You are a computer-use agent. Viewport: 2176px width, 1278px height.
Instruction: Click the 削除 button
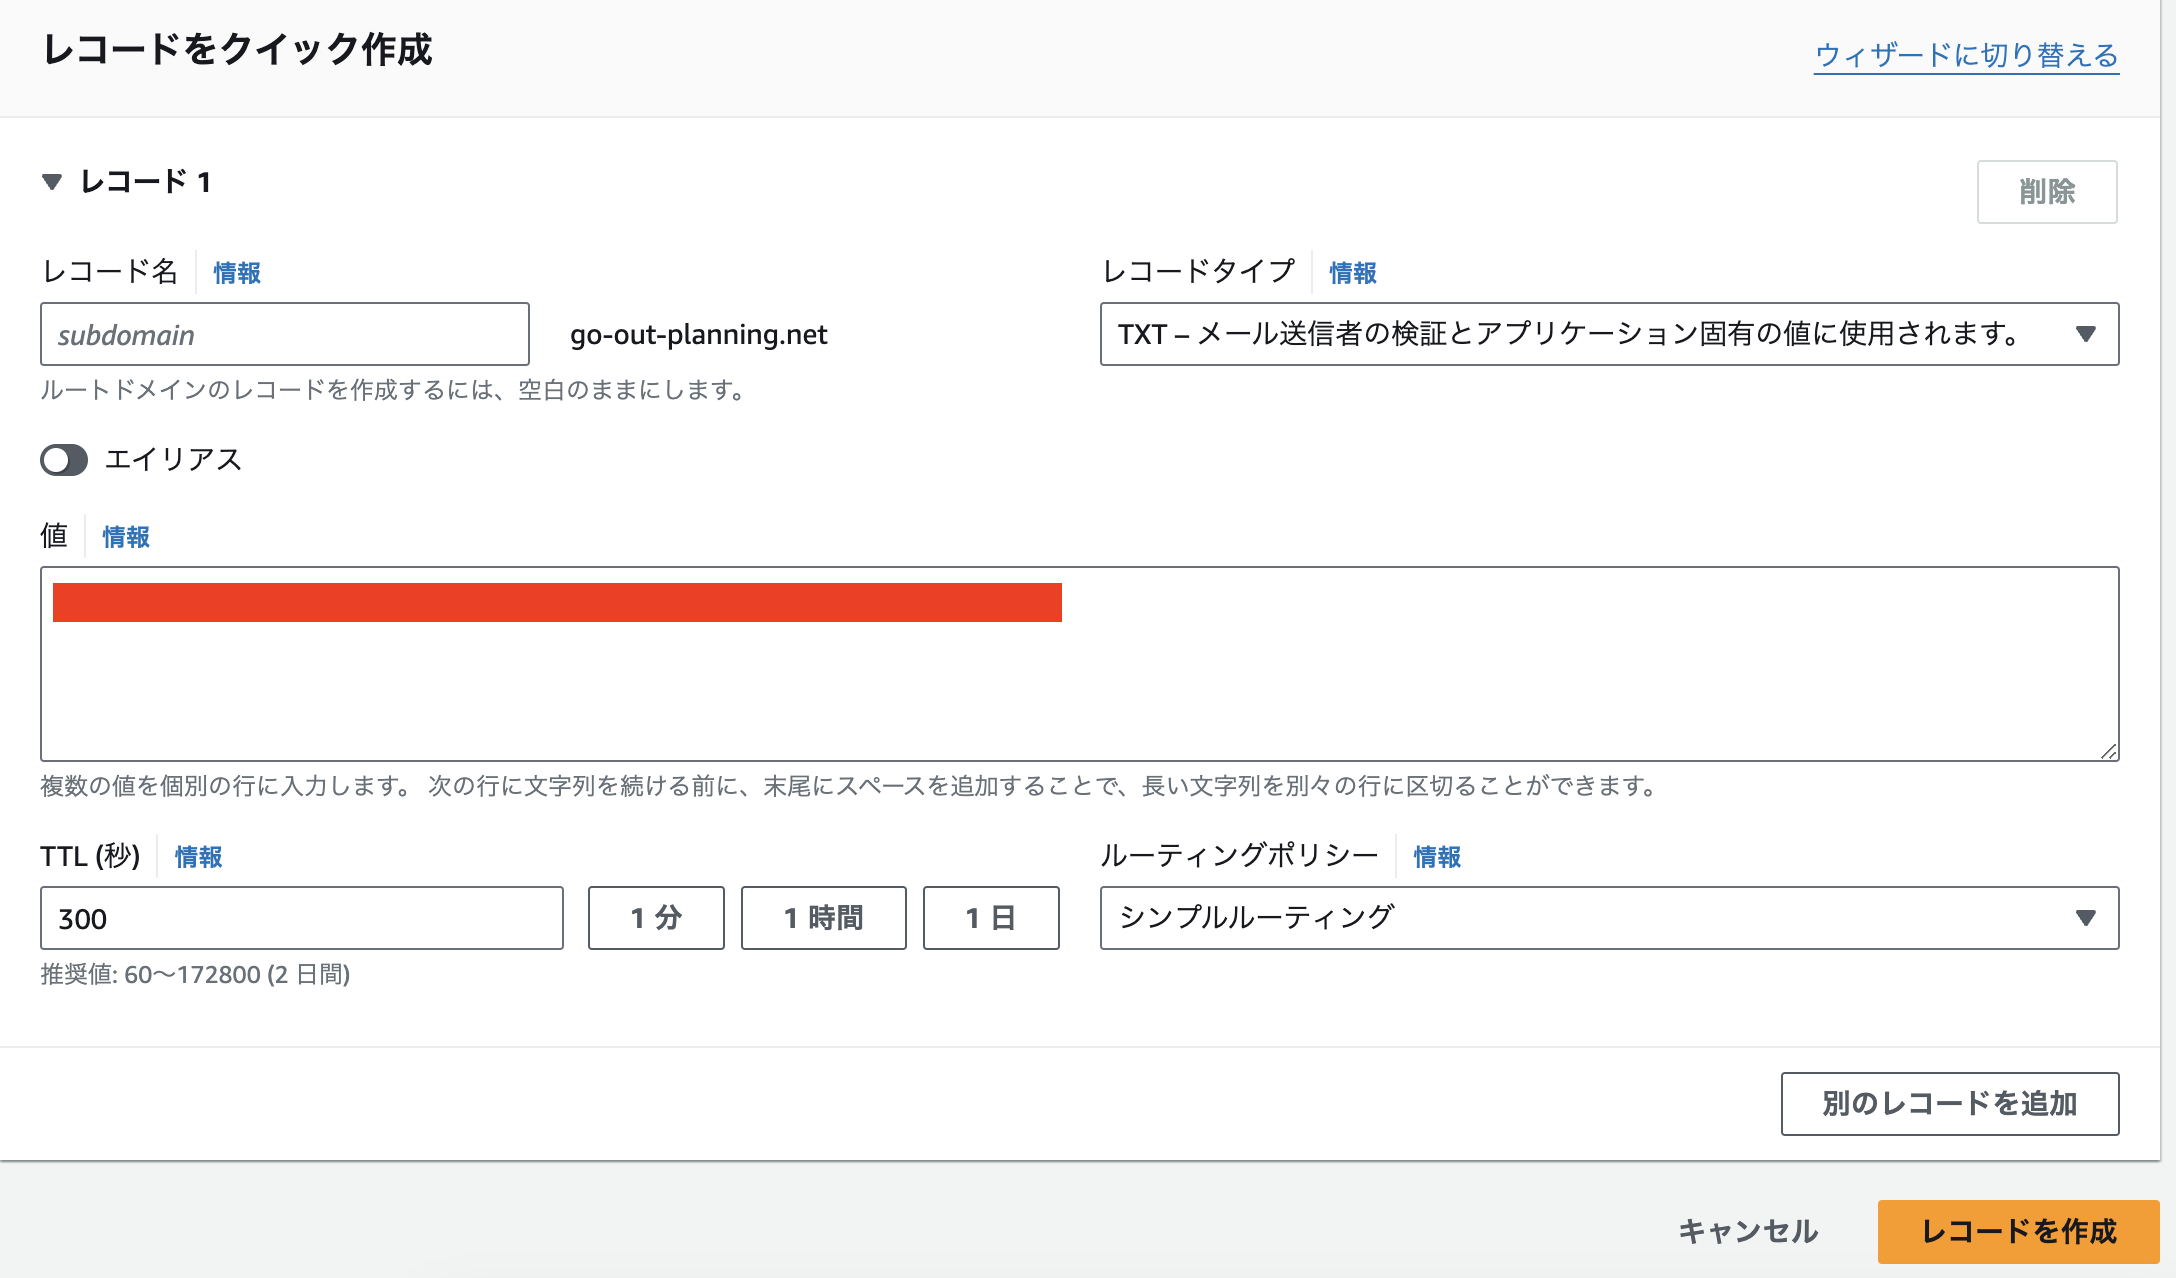point(2046,192)
